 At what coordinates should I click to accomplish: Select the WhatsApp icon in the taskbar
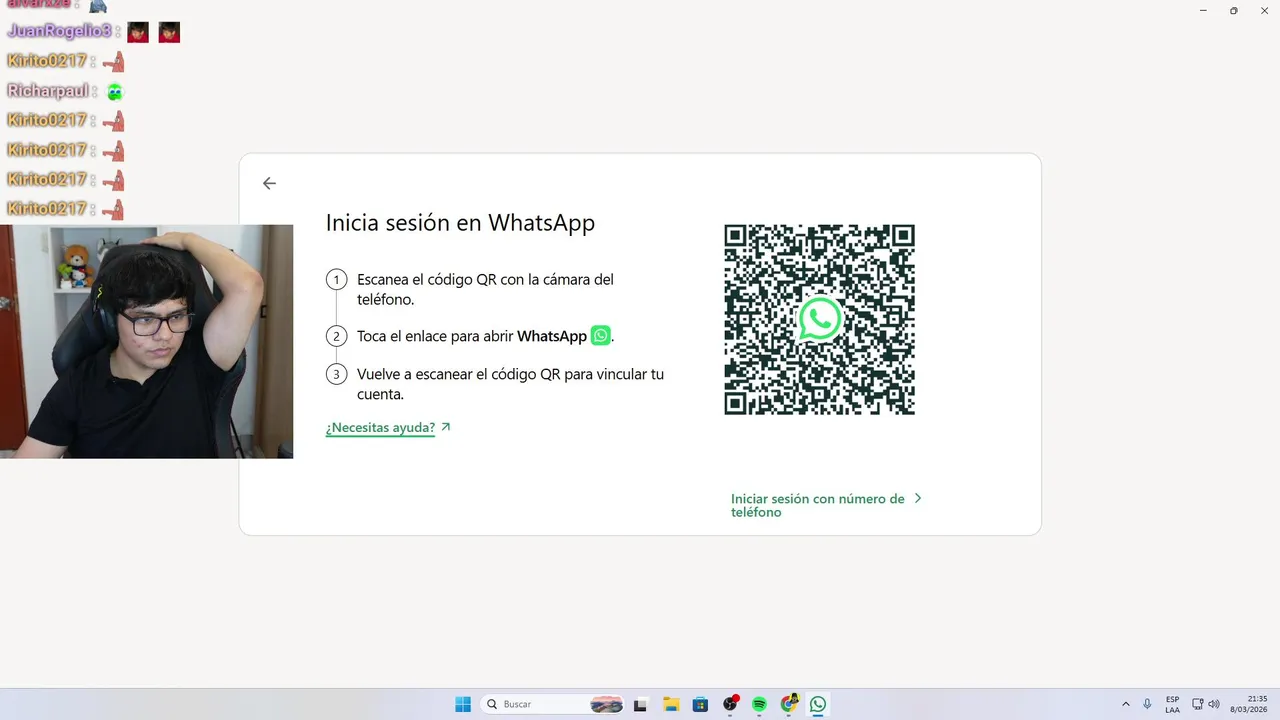click(818, 704)
